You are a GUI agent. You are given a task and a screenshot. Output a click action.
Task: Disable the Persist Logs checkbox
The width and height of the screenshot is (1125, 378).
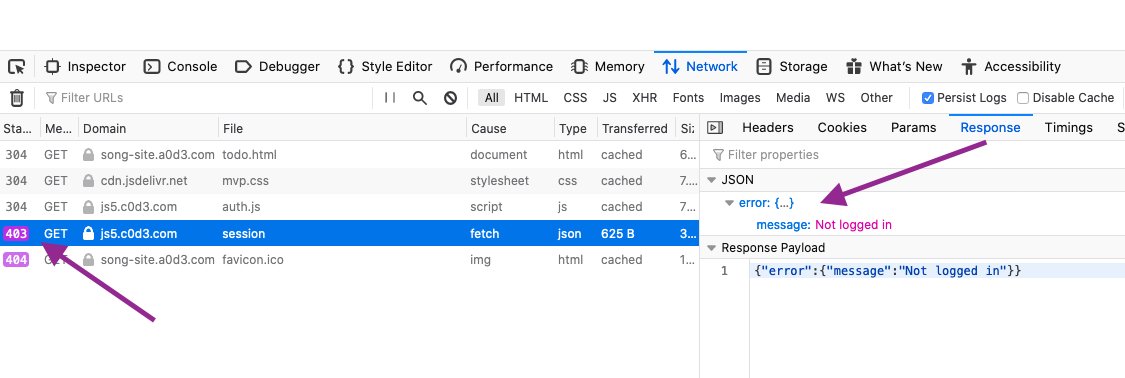click(x=928, y=98)
